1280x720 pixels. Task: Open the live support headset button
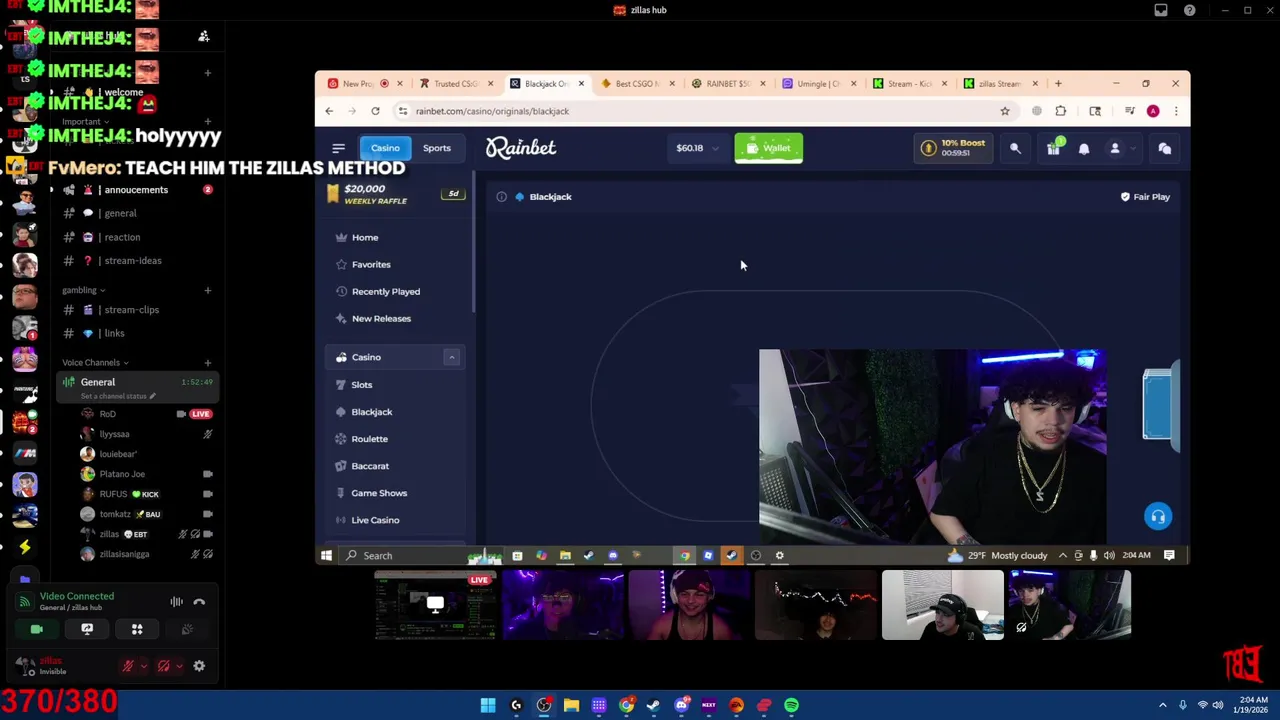pos(1157,516)
